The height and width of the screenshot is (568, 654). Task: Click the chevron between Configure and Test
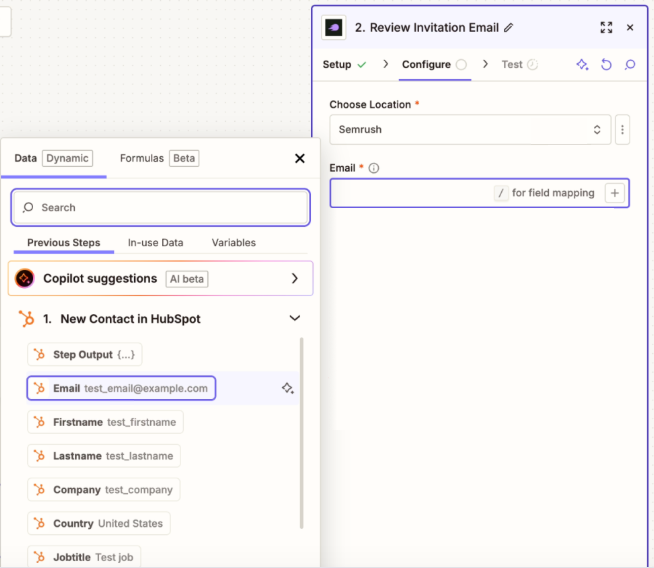click(x=485, y=64)
